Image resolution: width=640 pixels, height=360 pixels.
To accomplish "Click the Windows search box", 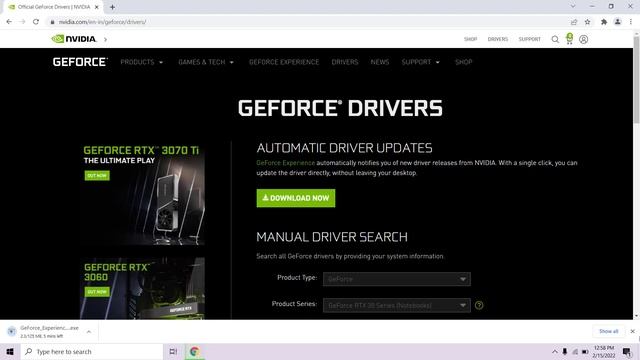I will (x=92, y=351).
